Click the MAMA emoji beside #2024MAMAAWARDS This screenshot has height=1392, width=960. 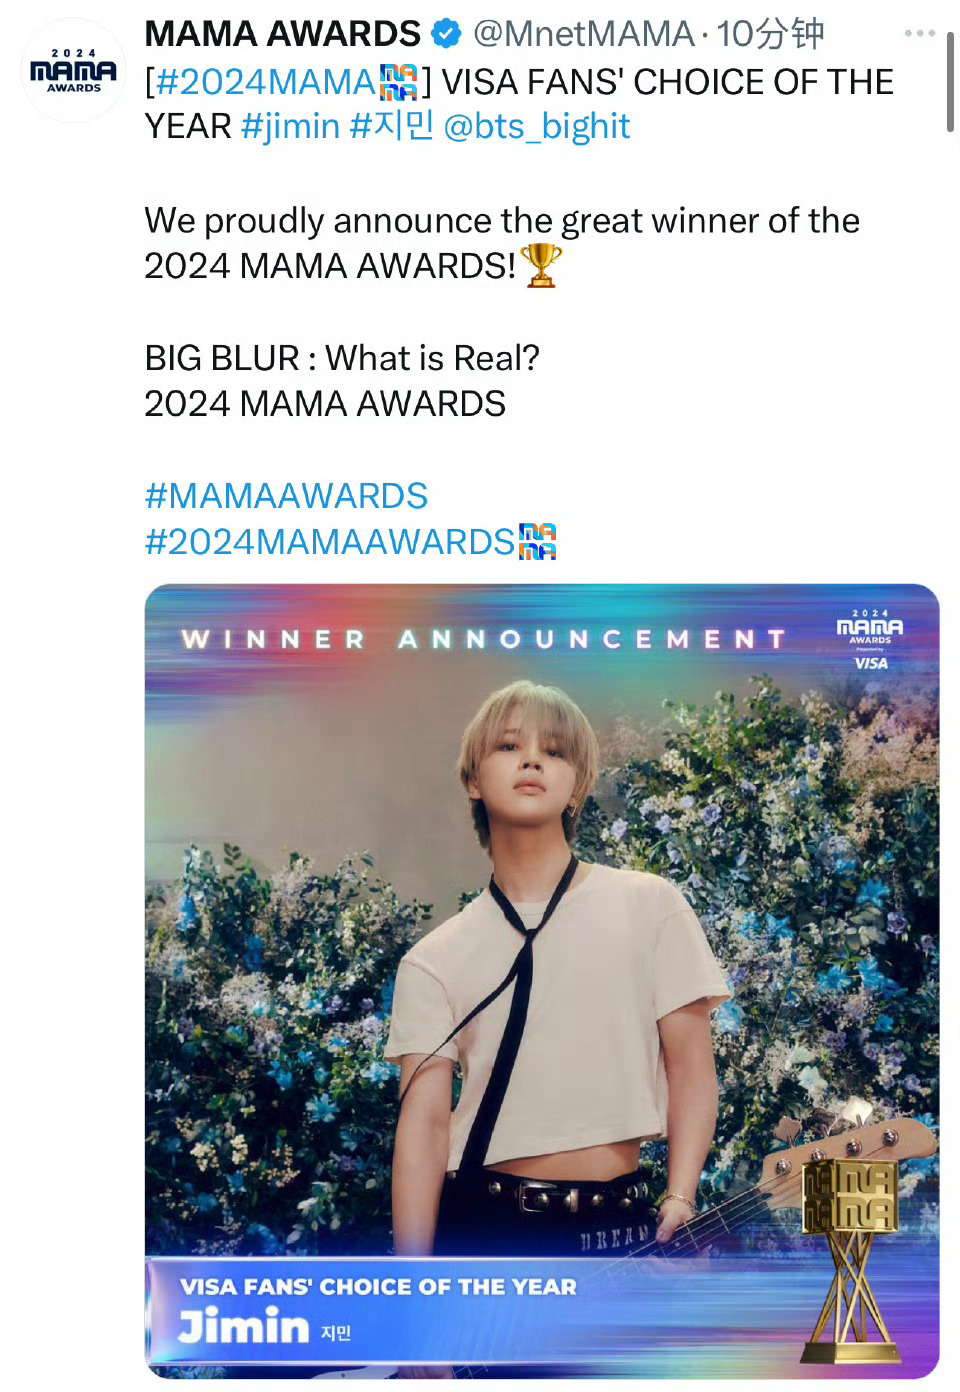coord(538,542)
